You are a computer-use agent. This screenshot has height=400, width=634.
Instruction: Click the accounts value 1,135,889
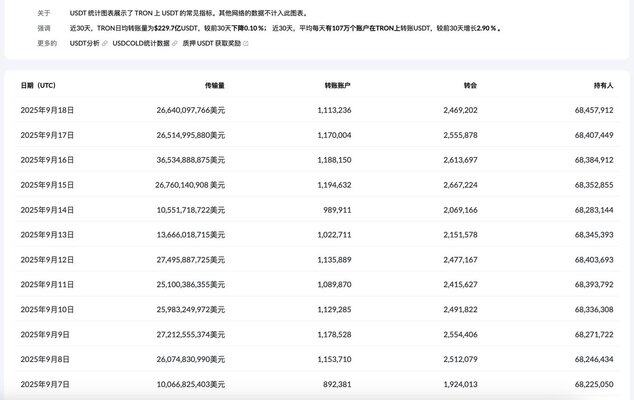[334, 260]
